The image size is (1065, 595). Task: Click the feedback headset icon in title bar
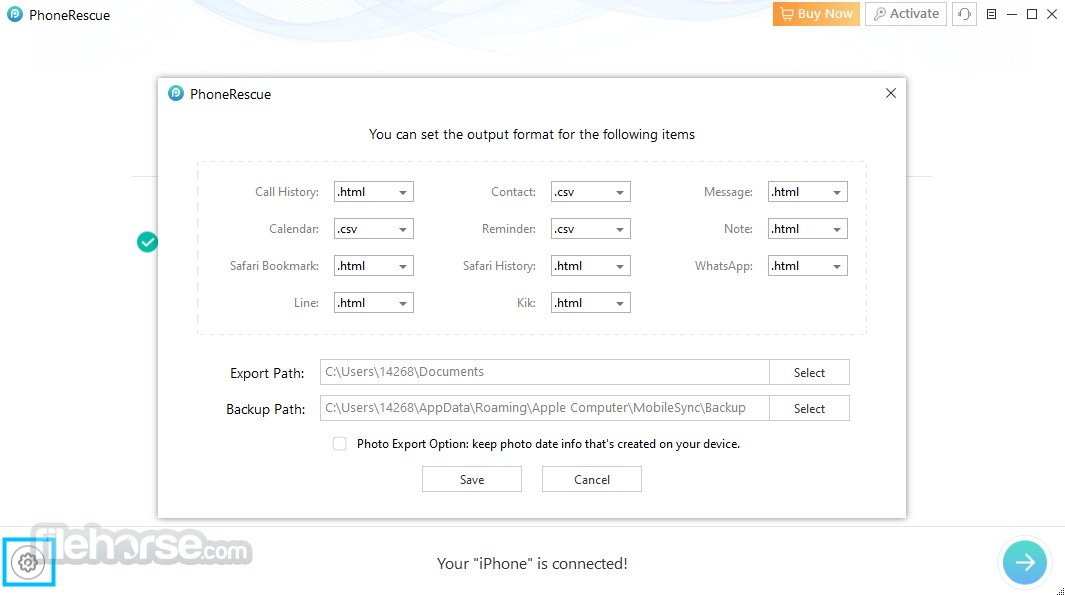[x=964, y=14]
